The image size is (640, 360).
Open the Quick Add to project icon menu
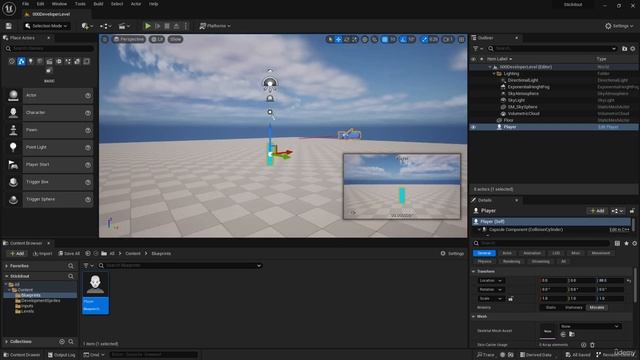pos(87,26)
